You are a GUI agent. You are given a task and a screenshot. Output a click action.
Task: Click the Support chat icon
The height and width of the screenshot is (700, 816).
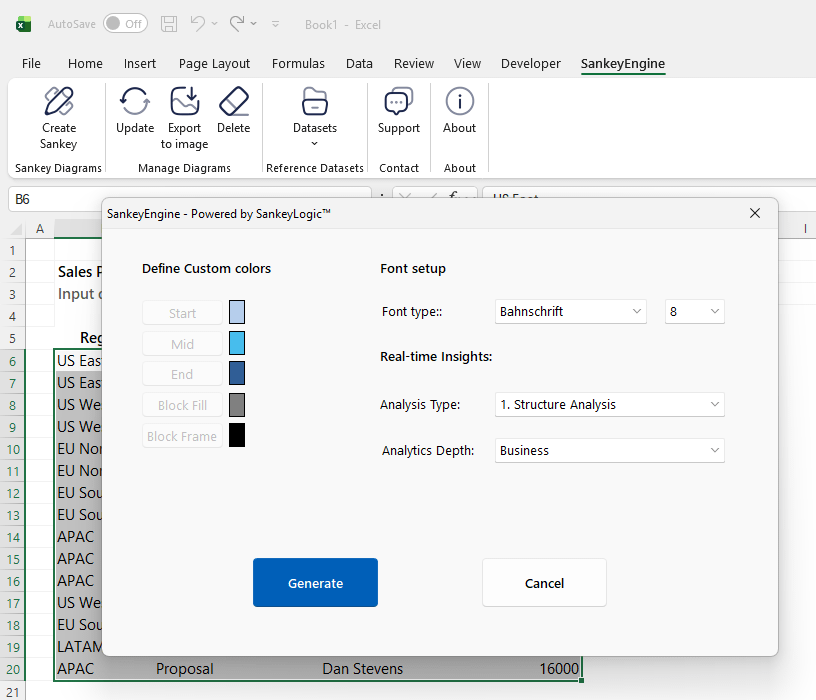[399, 101]
